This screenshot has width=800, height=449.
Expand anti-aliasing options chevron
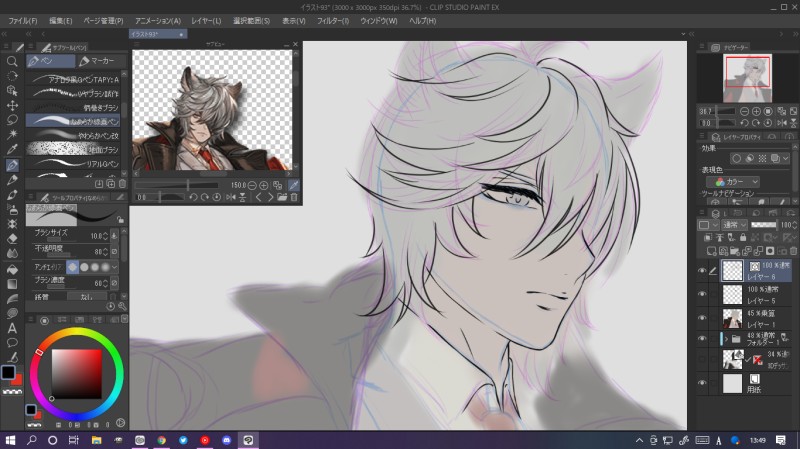tap(114, 267)
